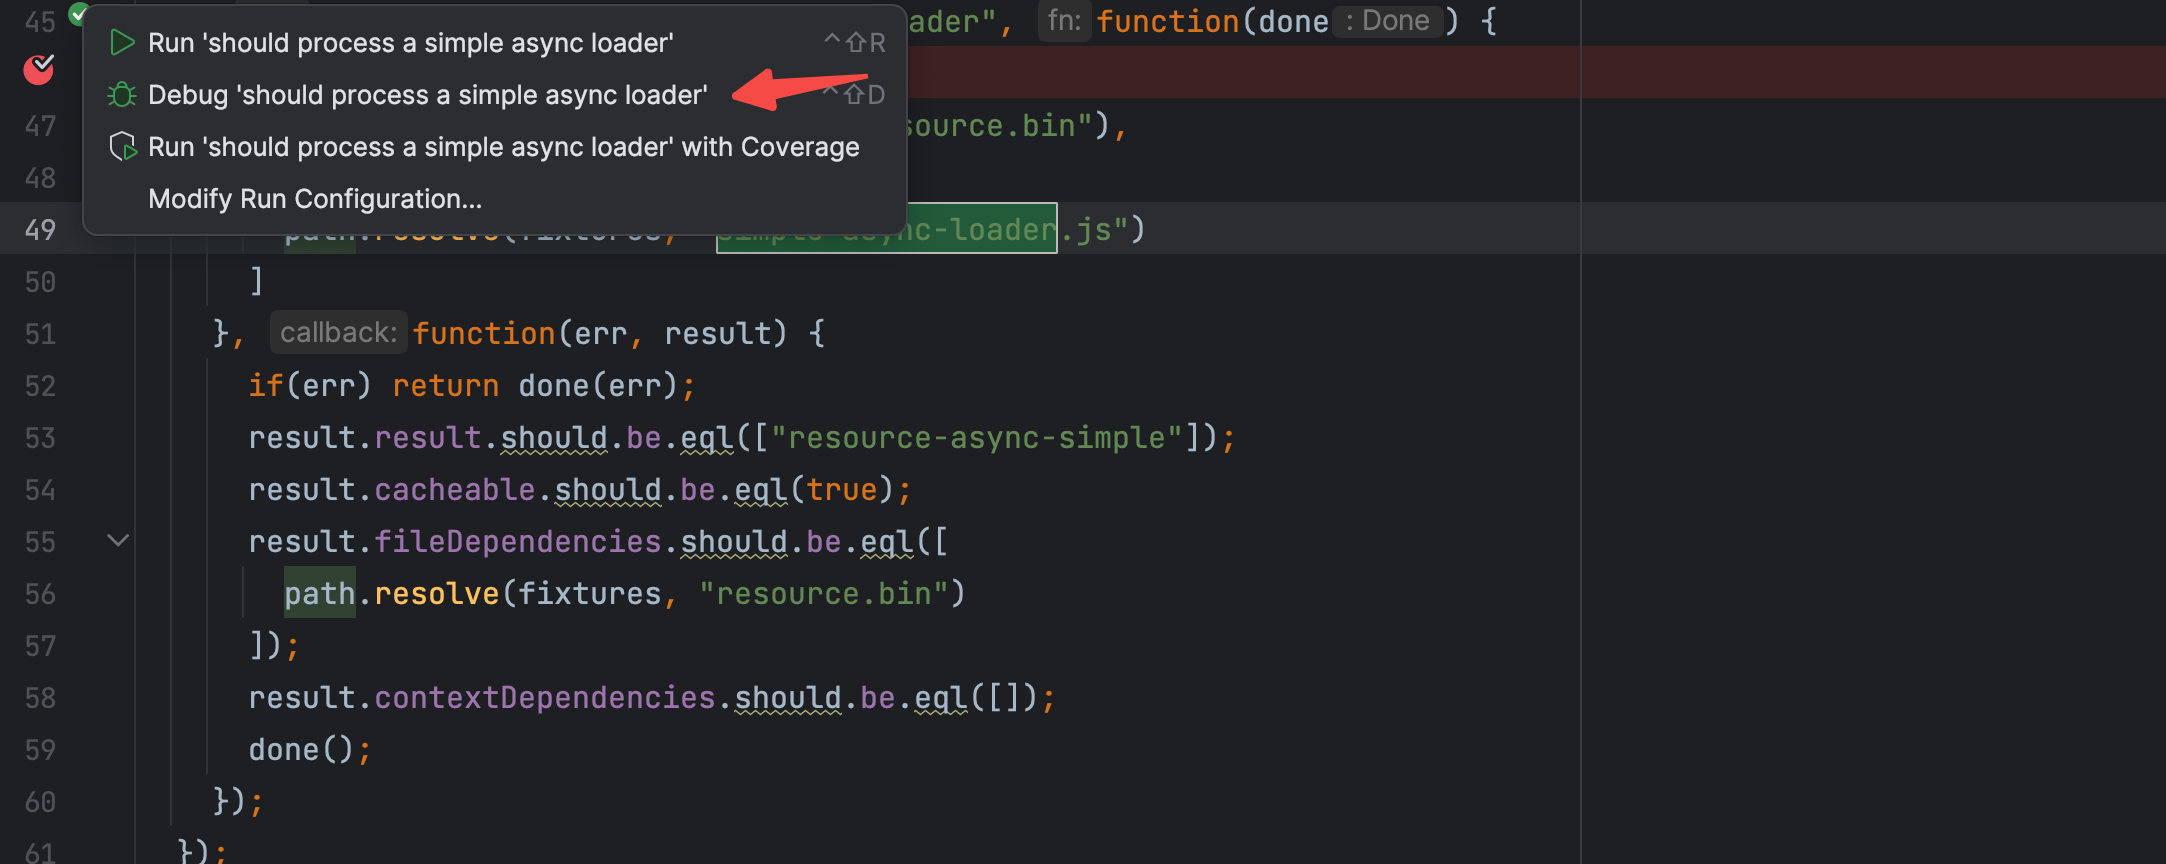This screenshot has height=864, width=2166.
Task: Click 'contextDependencies' property on line 58
Action: tap(544, 697)
